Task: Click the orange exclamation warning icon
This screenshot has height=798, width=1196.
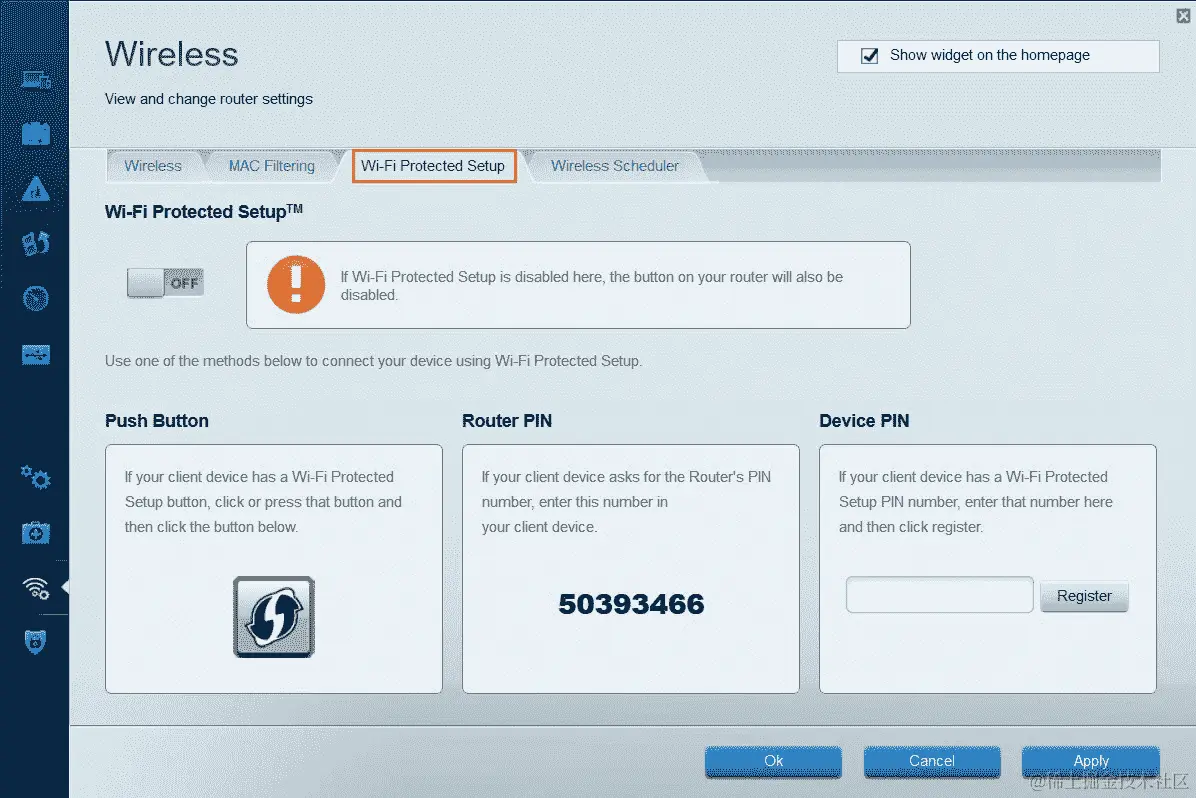Action: tap(296, 285)
